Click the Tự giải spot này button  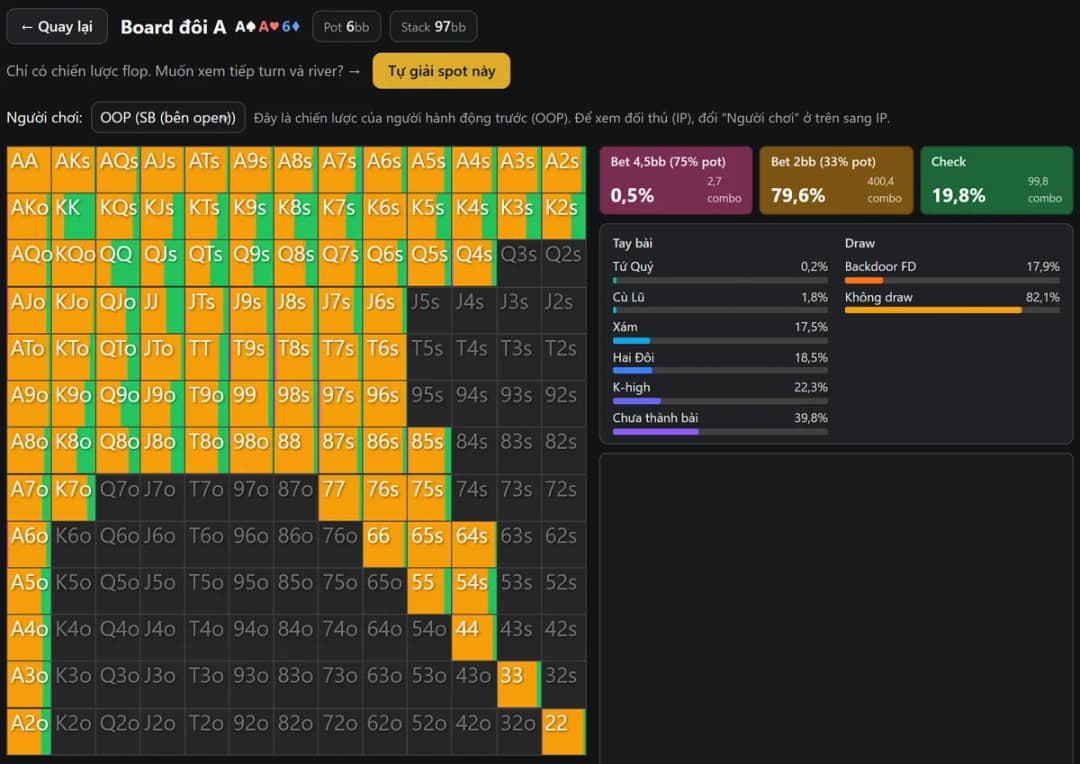point(442,71)
